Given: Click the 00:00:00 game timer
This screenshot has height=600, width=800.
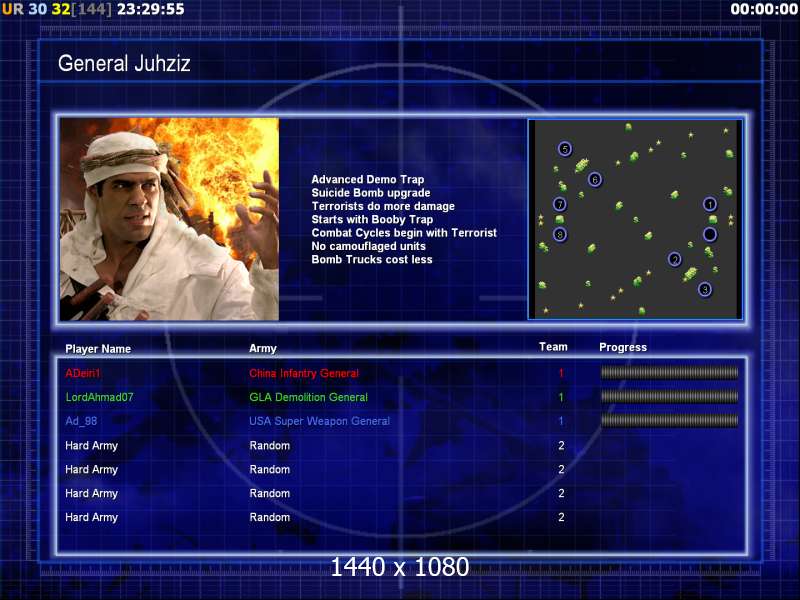Looking at the screenshot, I should [x=763, y=9].
